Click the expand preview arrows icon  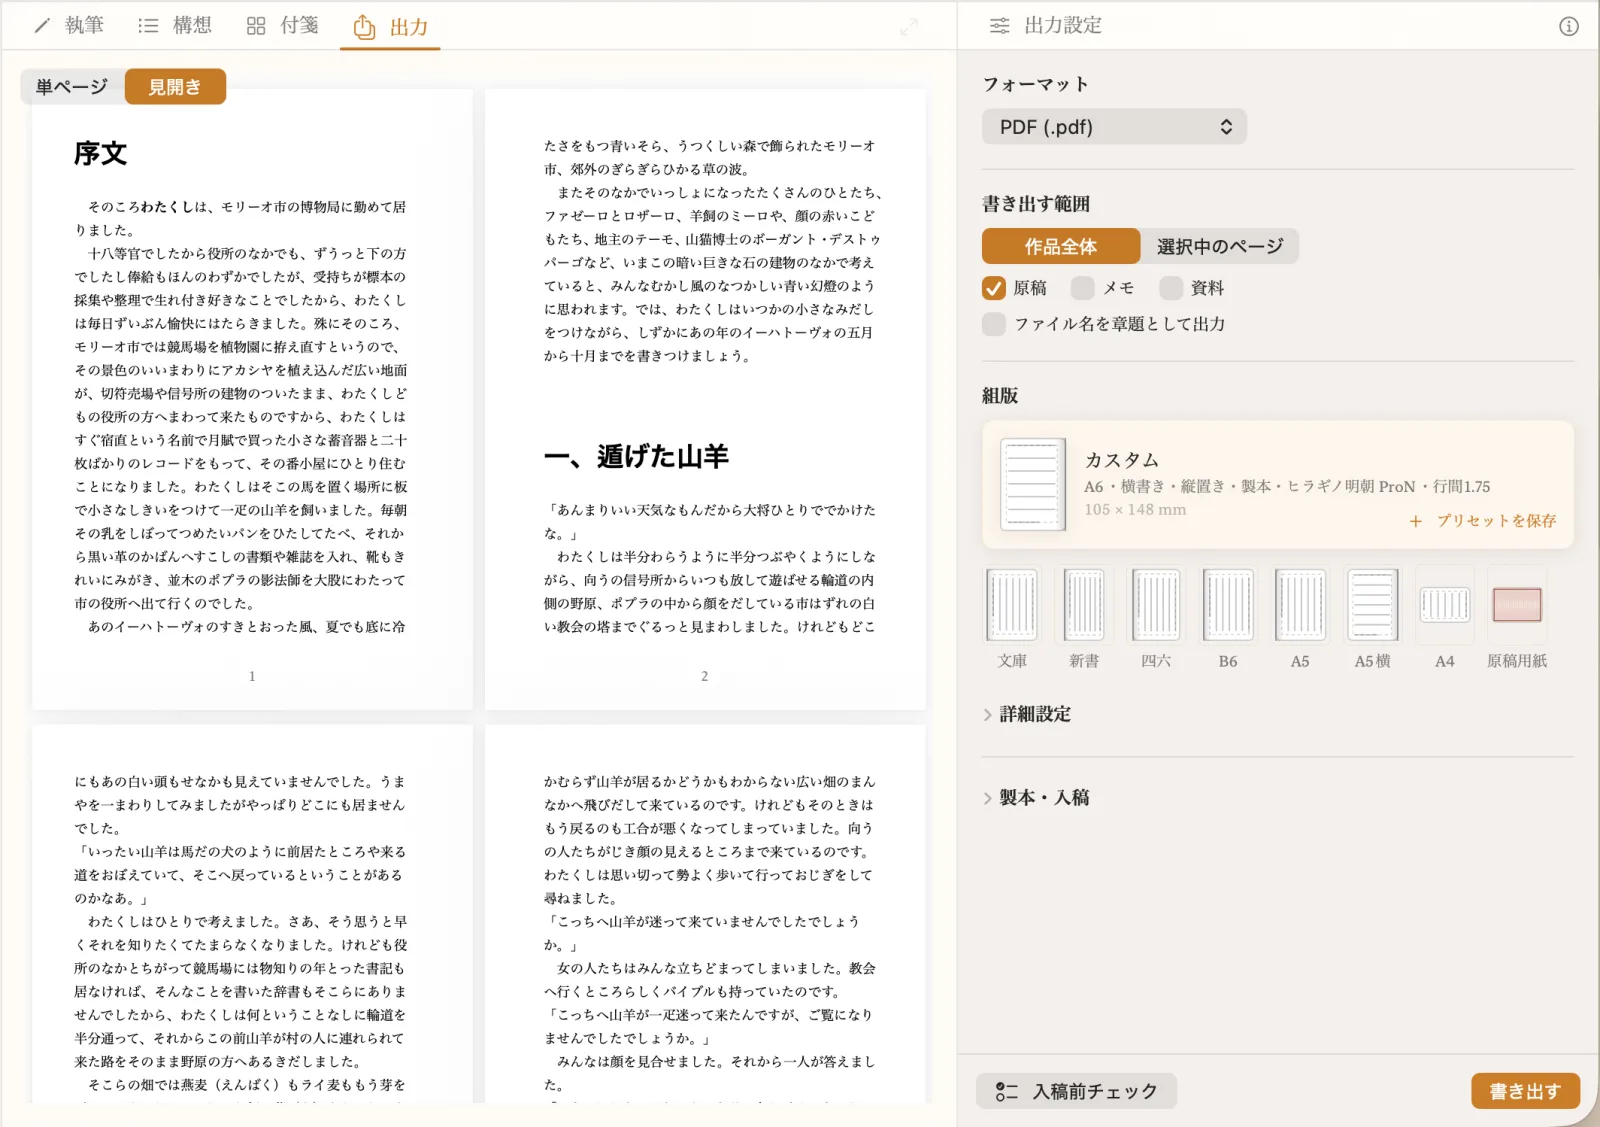(909, 28)
